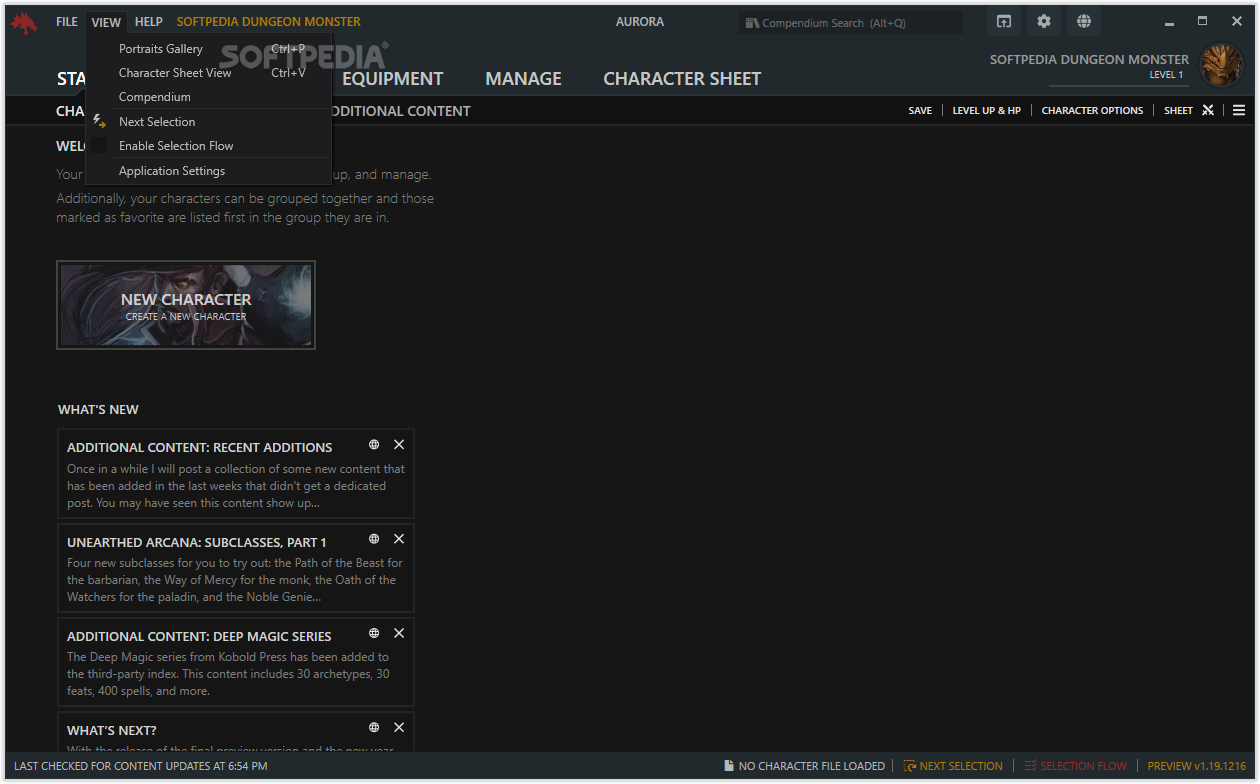
Task: Open settings gear icon in title bar
Action: [x=1044, y=22]
